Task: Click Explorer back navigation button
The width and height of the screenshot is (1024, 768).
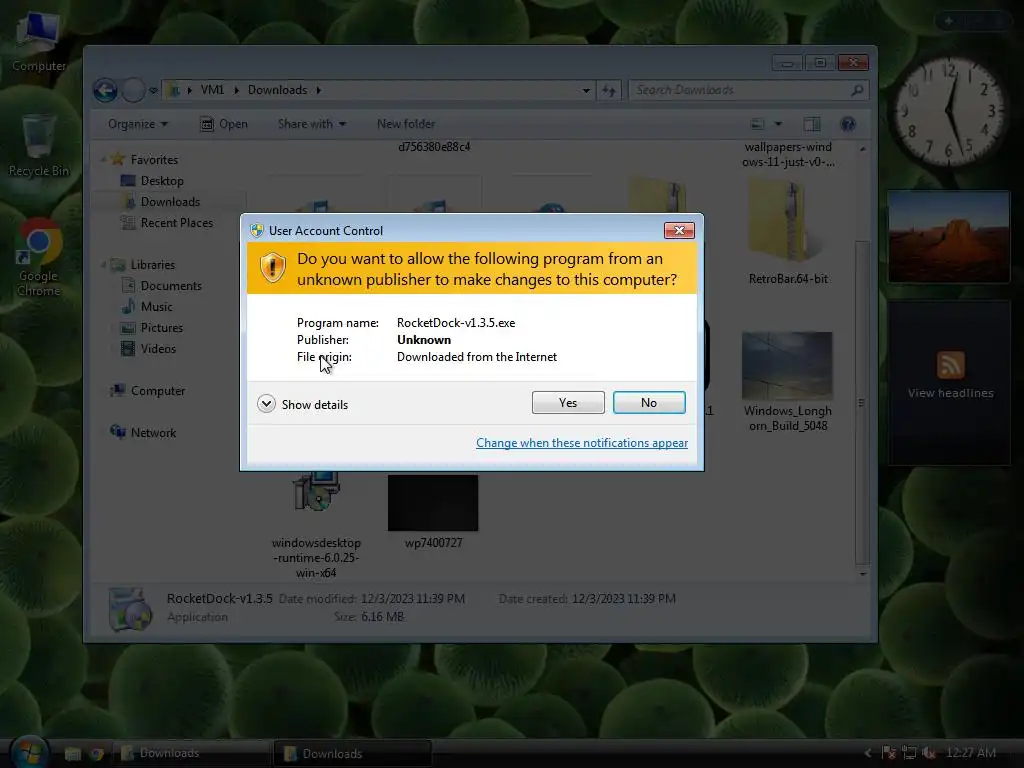Action: pos(105,90)
